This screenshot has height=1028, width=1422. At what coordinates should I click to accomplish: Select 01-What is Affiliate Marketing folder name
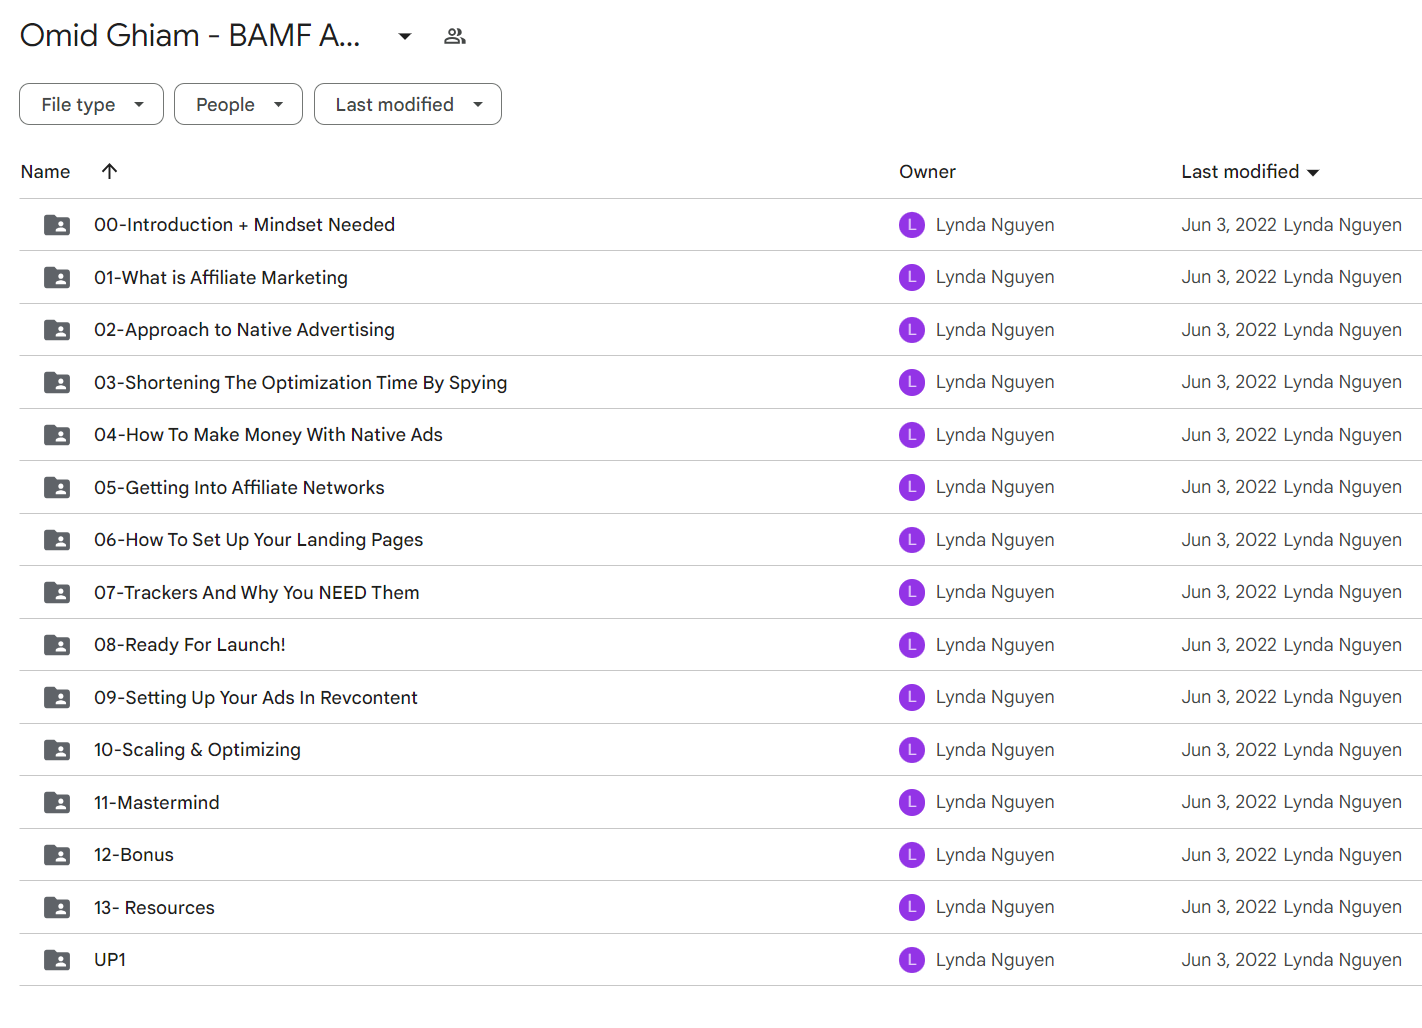(221, 278)
